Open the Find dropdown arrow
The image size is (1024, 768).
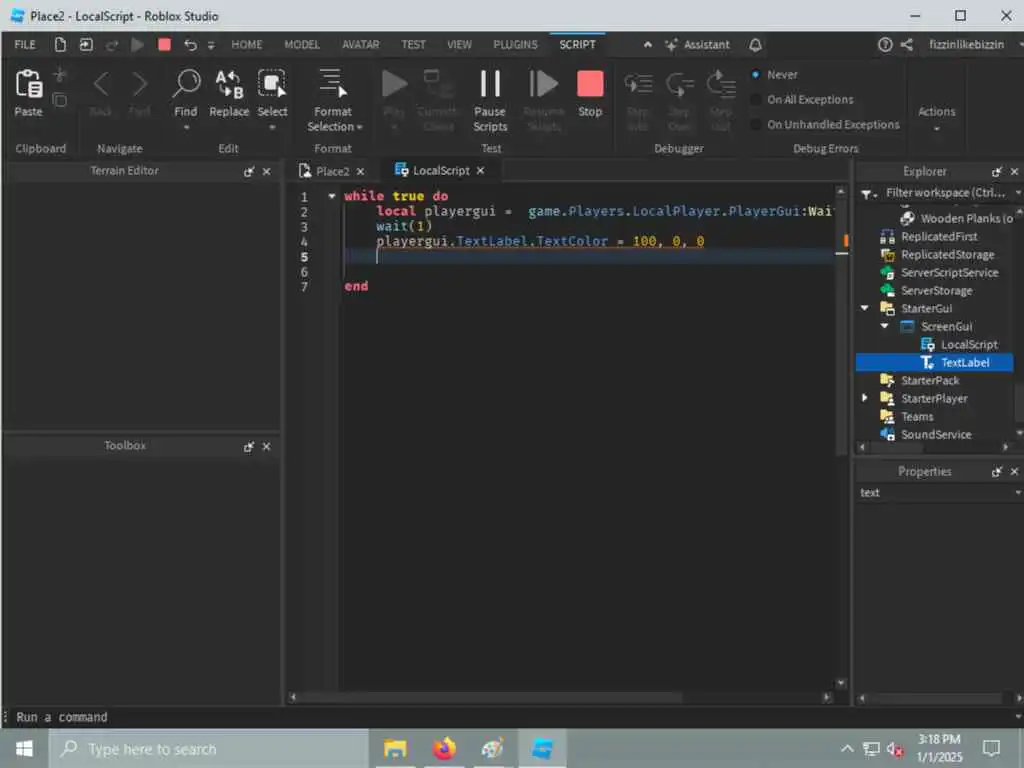pyautogui.click(x=186, y=127)
